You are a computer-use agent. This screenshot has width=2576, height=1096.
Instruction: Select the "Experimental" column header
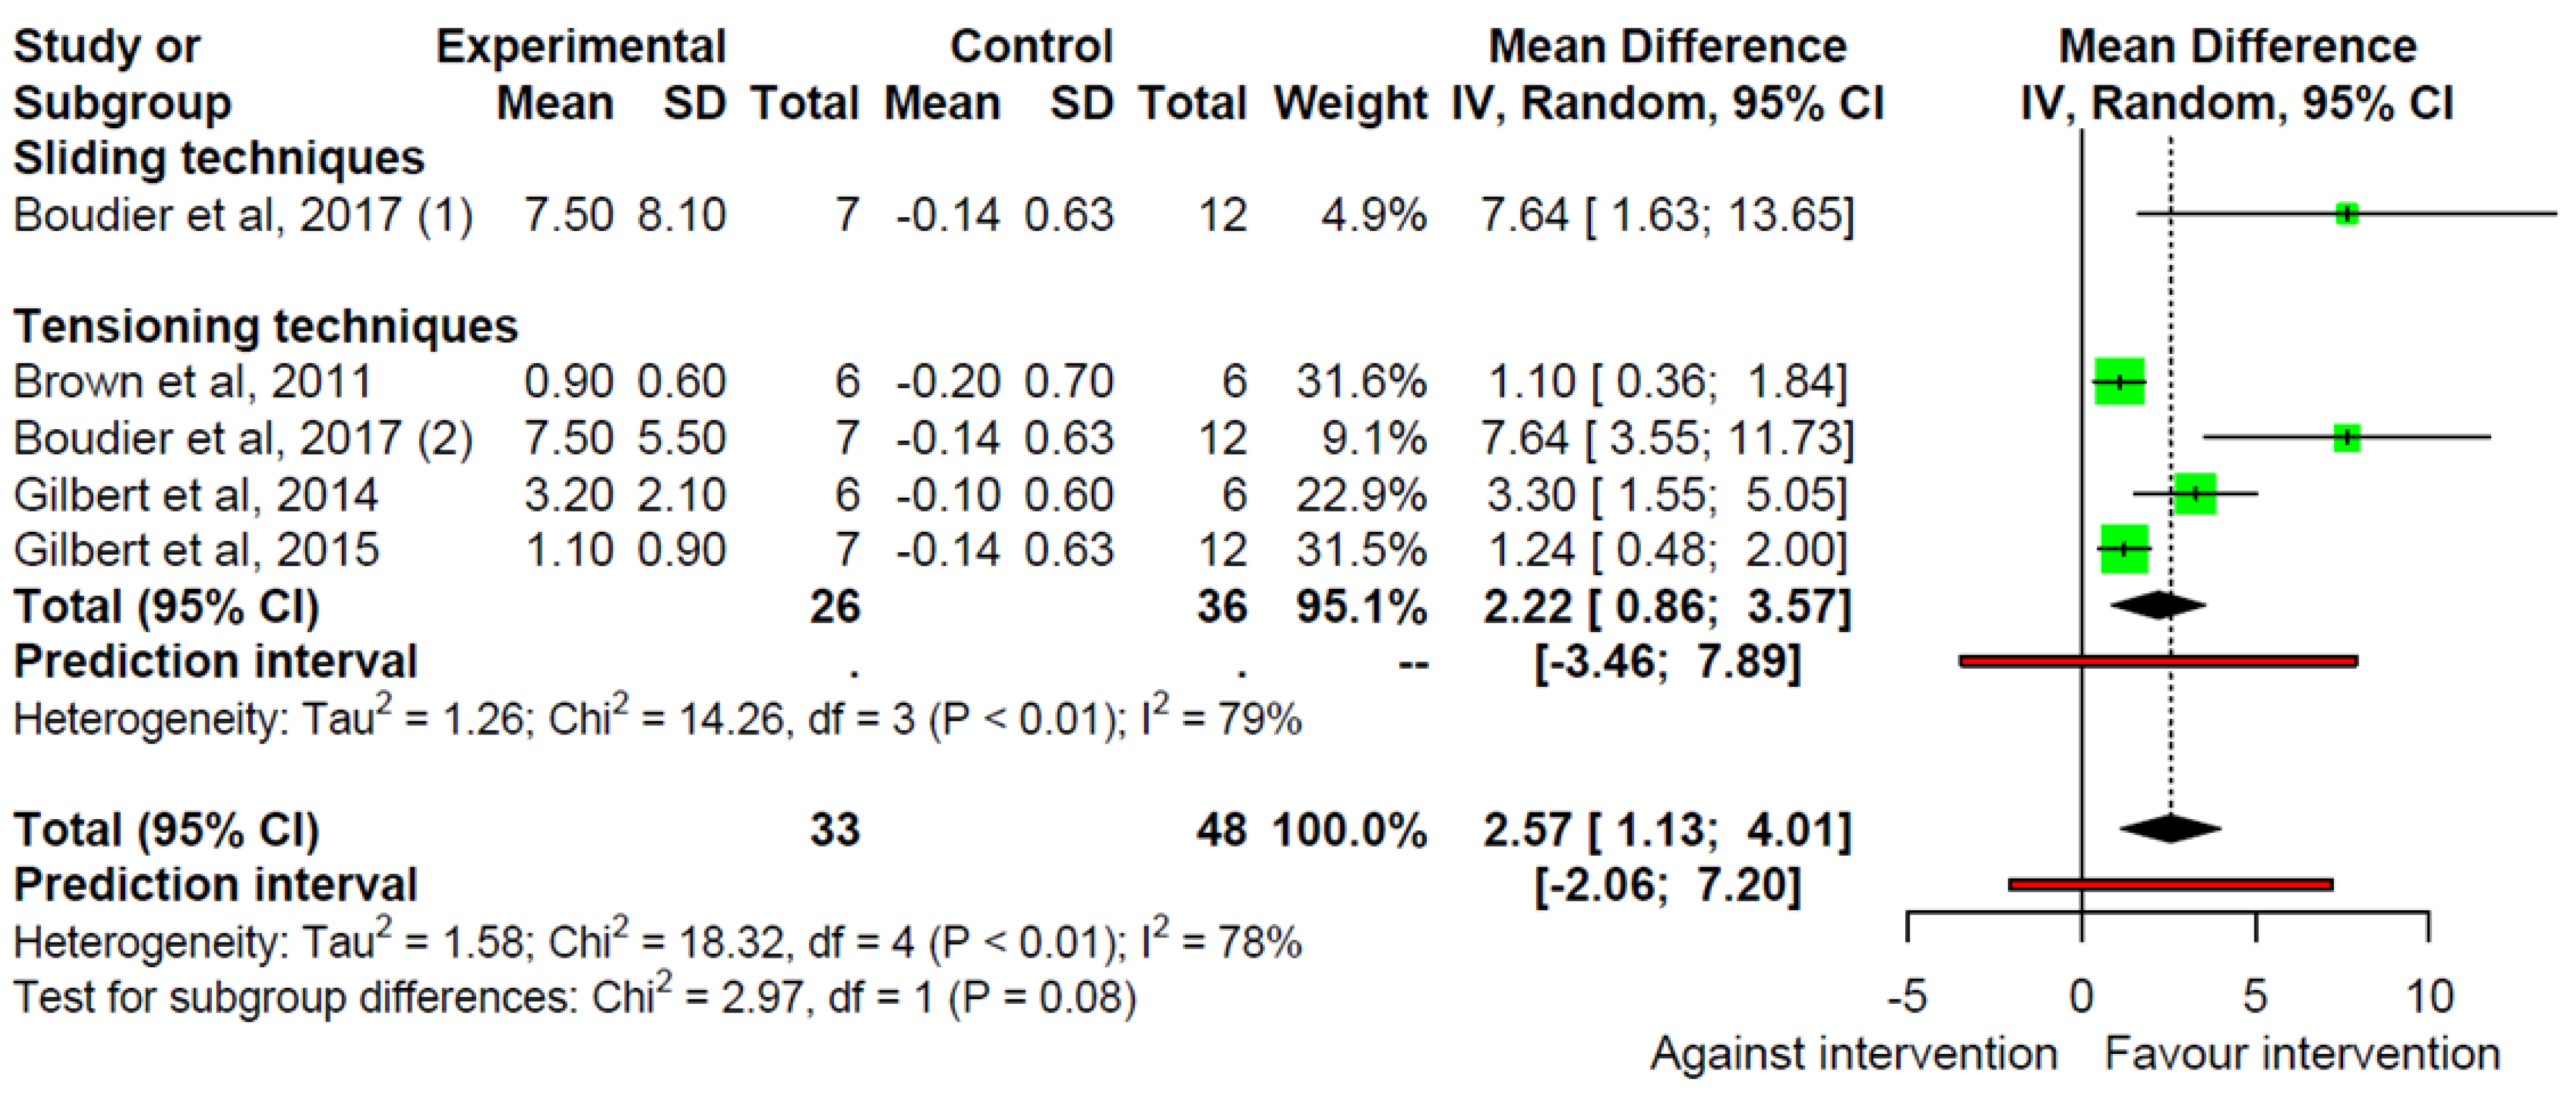[x=580, y=47]
